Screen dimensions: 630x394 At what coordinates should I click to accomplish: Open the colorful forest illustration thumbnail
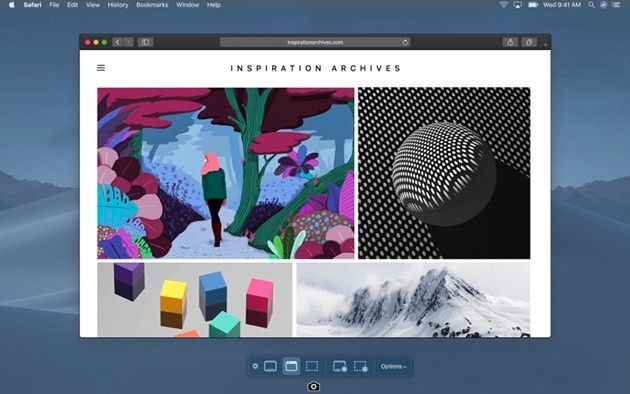(x=226, y=173)
